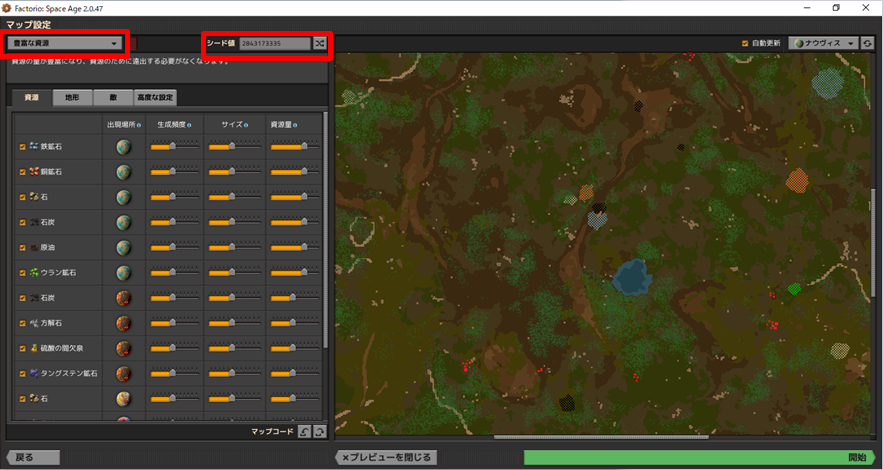Viewport: 883px width, 470px height.
Task: Click the タングステン鉱石 row label
Action: 69,373
